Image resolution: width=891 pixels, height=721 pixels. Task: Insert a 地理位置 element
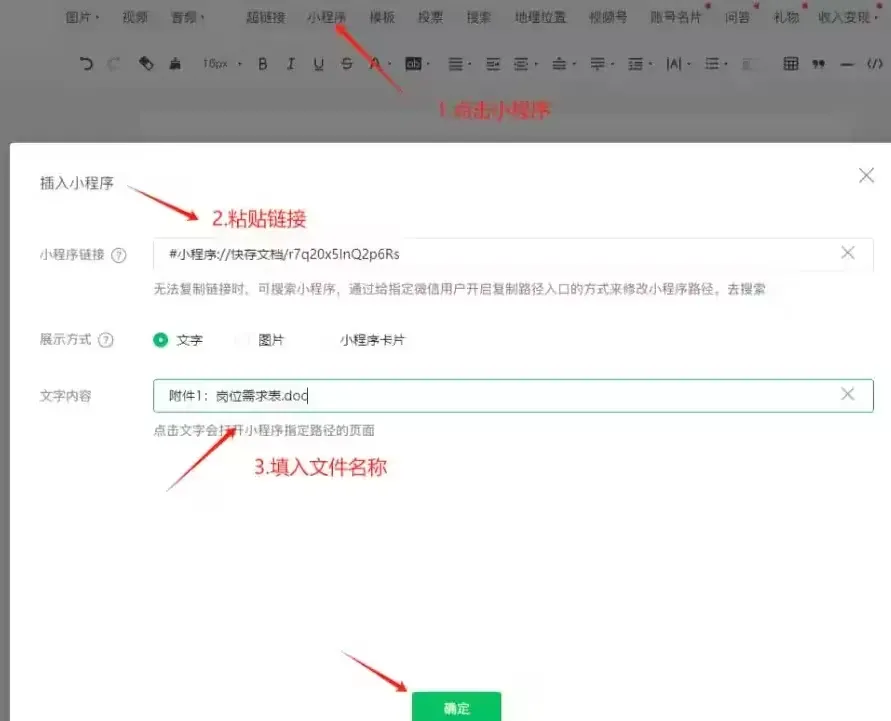[540, 18]
